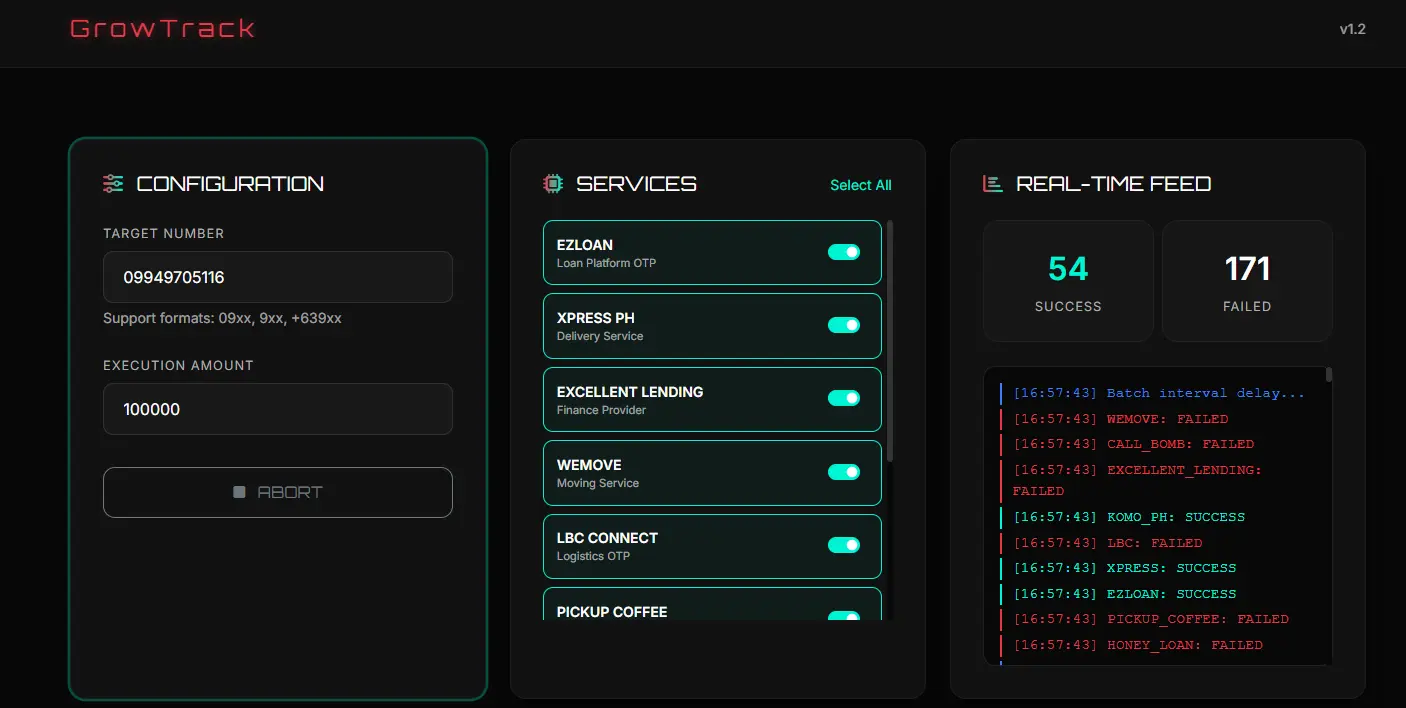Image resolution: width=1406 pixels, height=708 pixels.
Task: Click 'Logistics OTP' subtitle text
Action: 593,556
